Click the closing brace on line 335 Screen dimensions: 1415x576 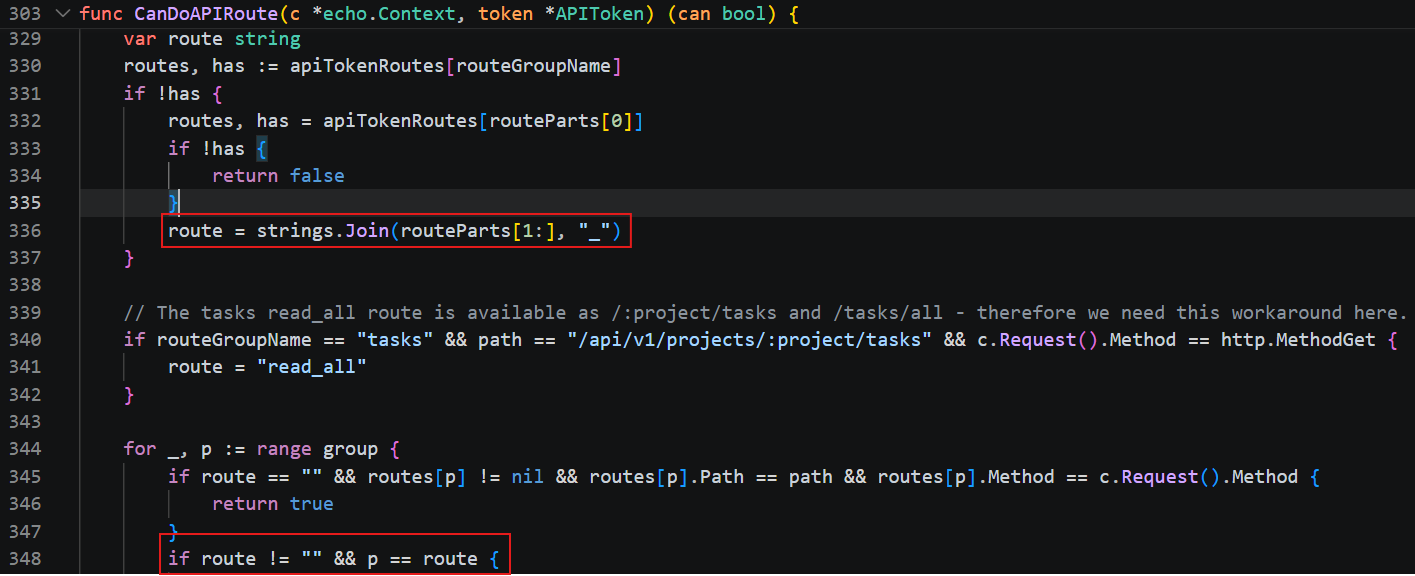click(x=173, y=203)
